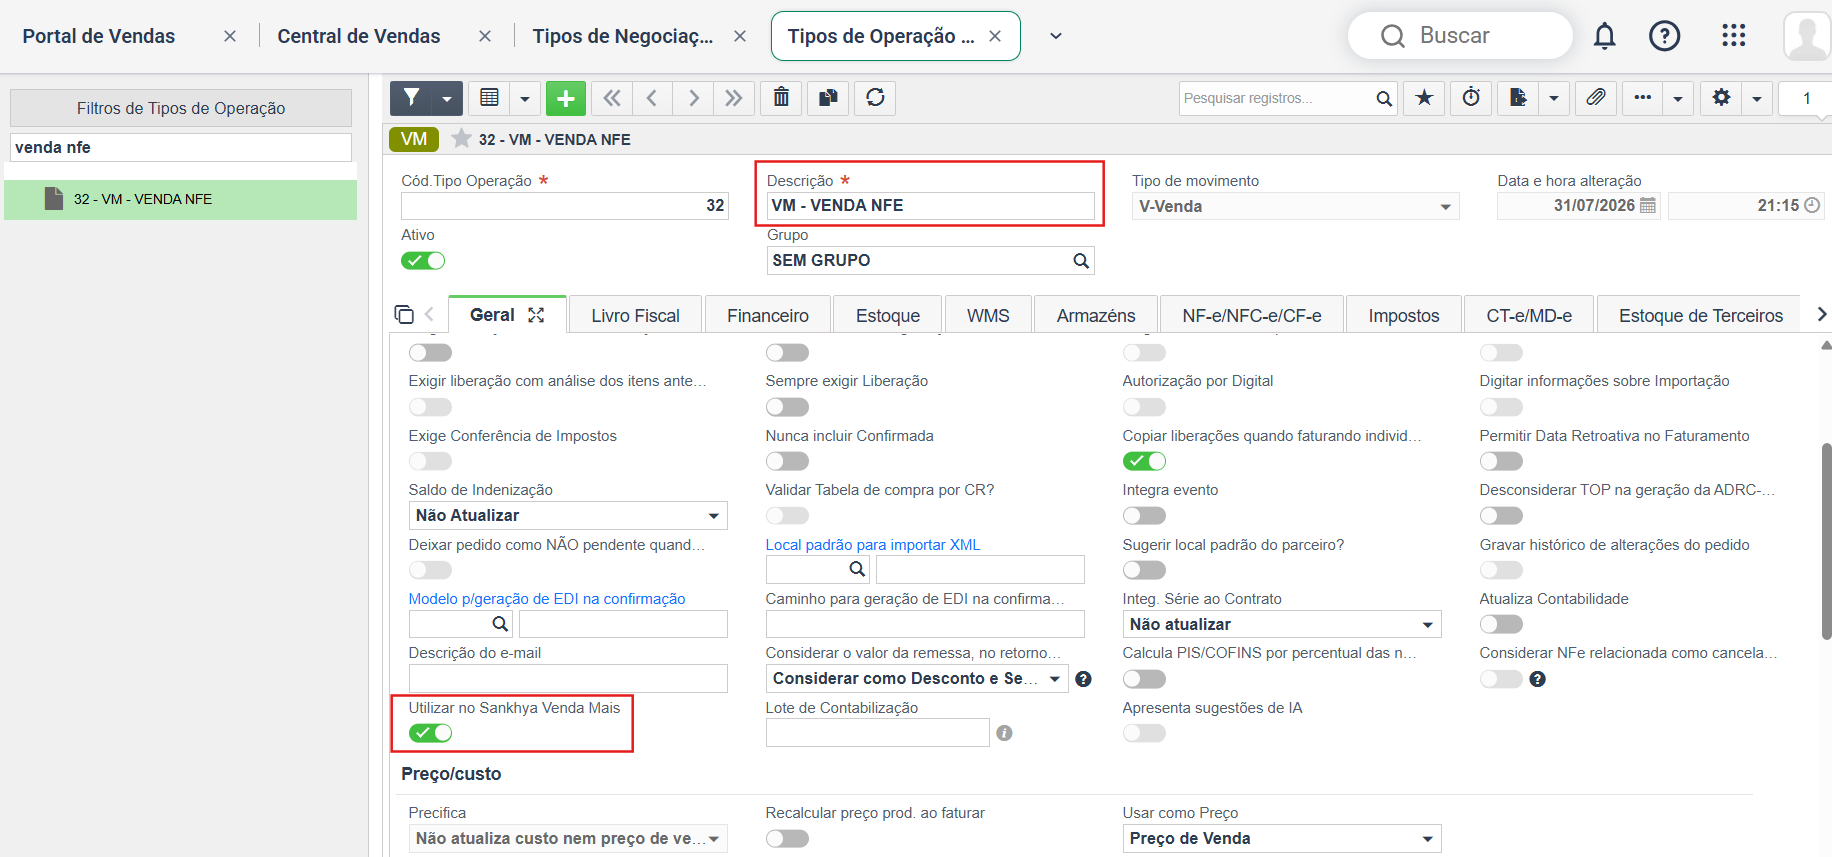
Task: Enable Atualiza Contabilidade switch
Action: (x=1501, y=624)
